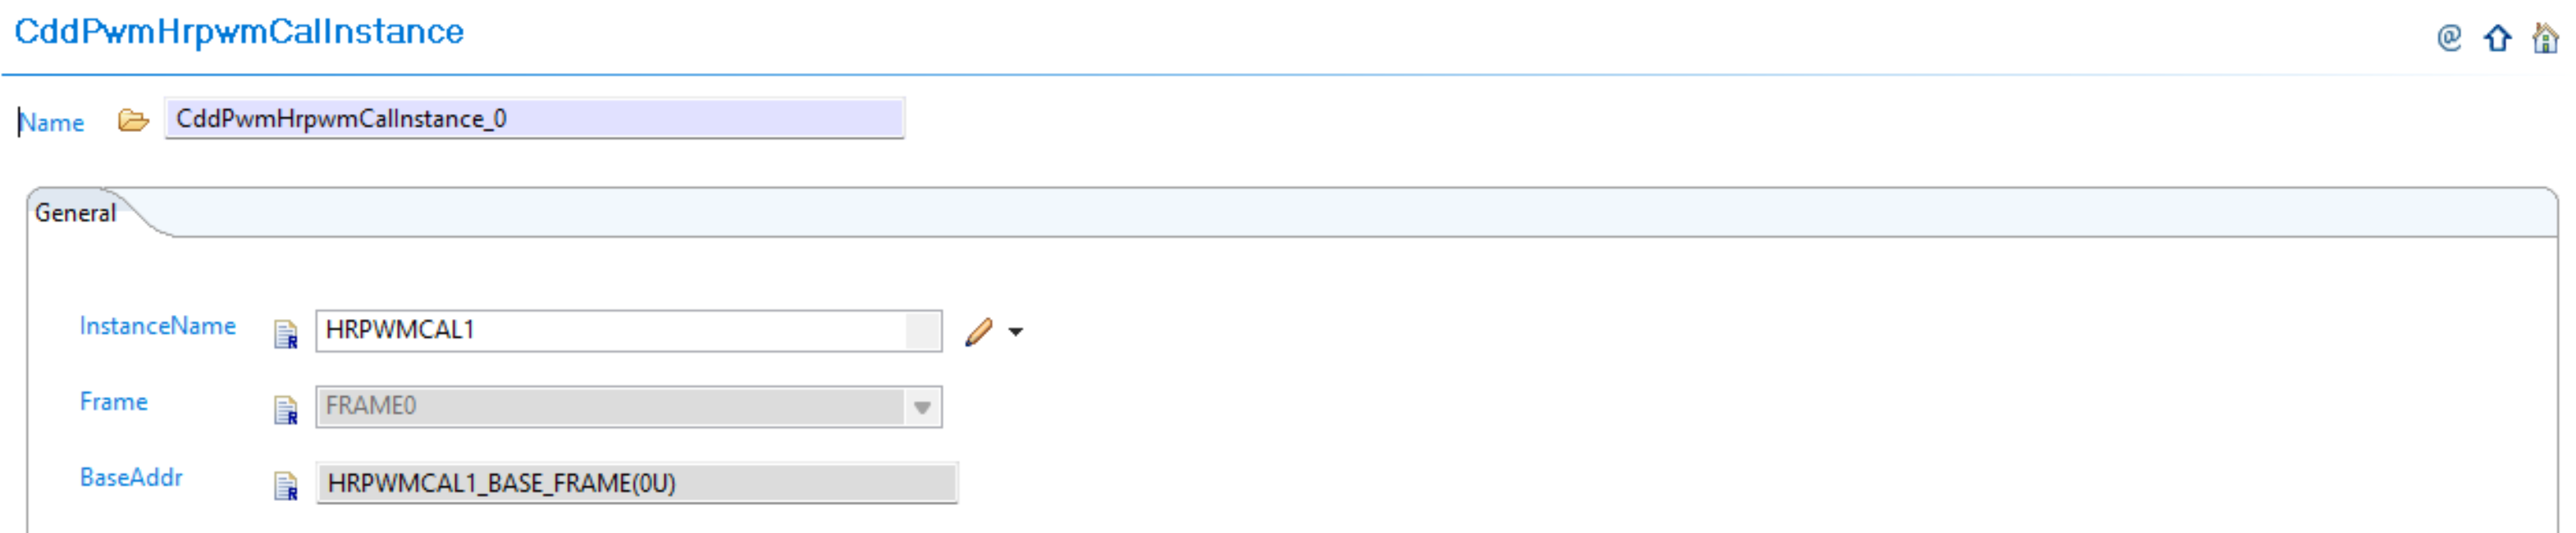Screen dimensions: 2576x533
Task: Click the Frame label
Action: point(113,401)
